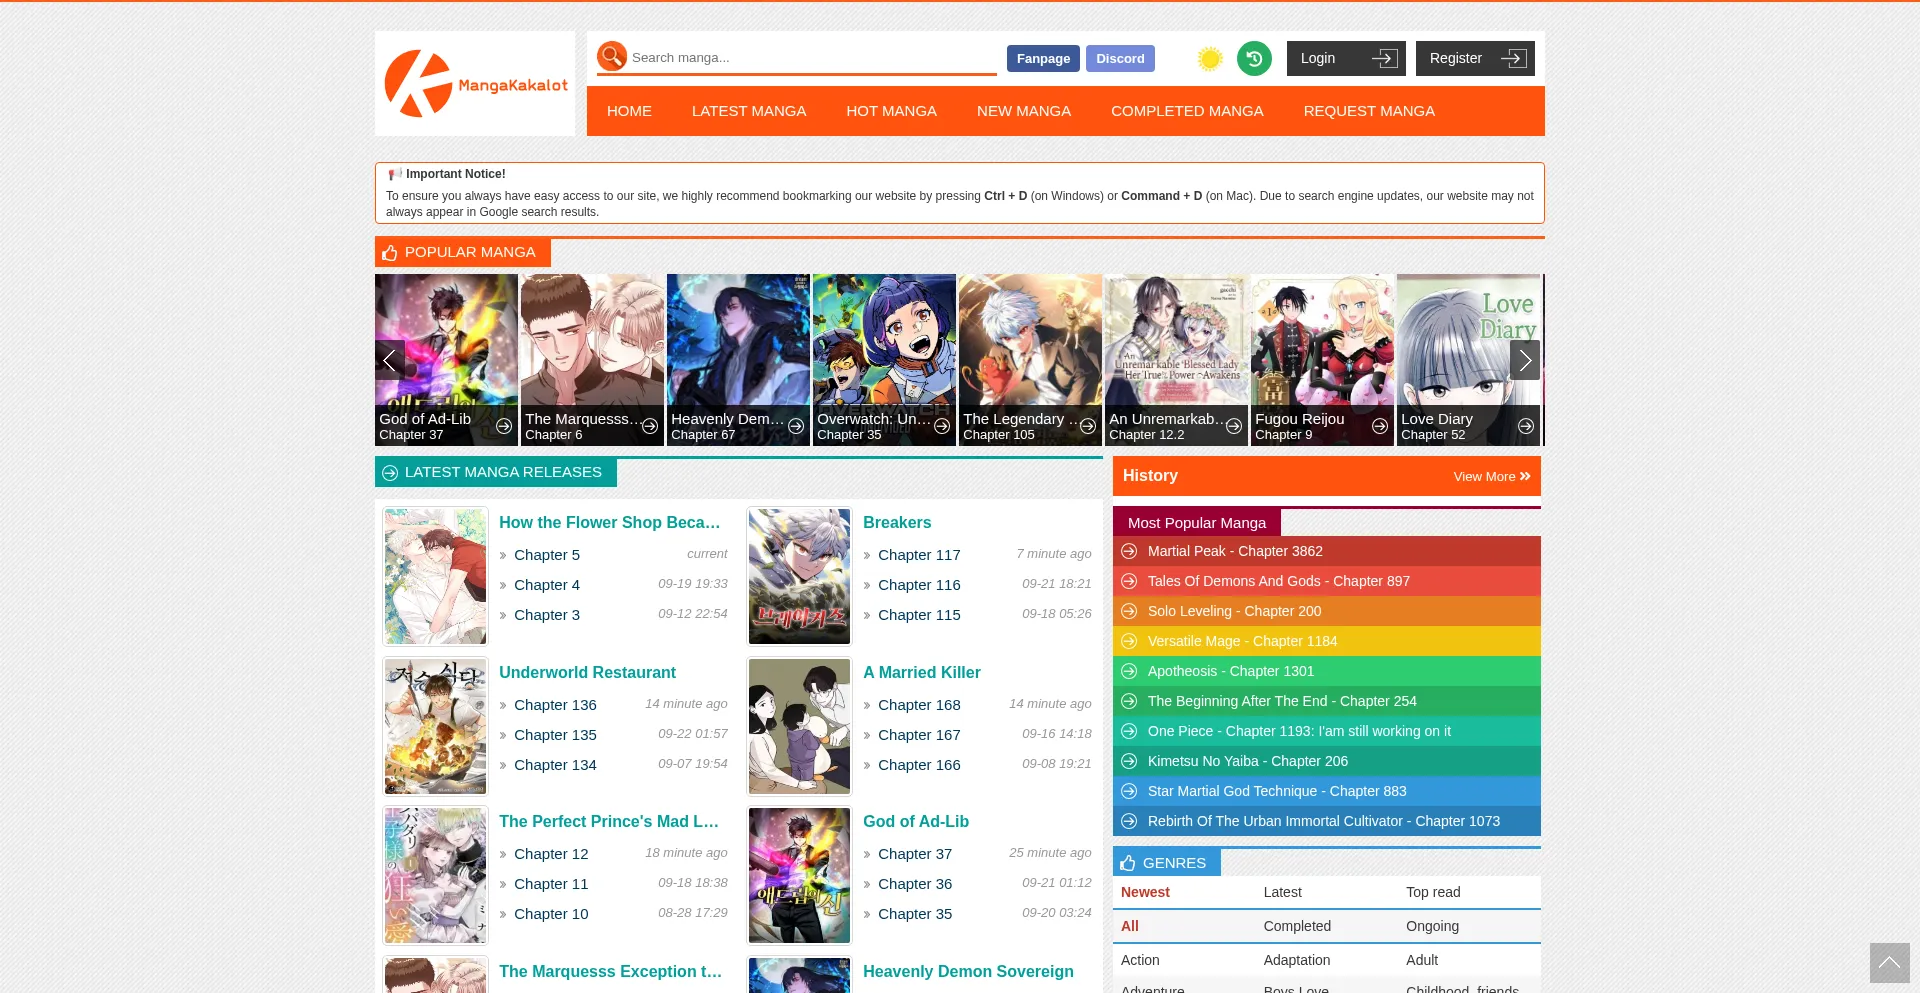Select Ongoing status filter
The width and height of the screenshot is (1920, 993).
[x=1432, y=926]
